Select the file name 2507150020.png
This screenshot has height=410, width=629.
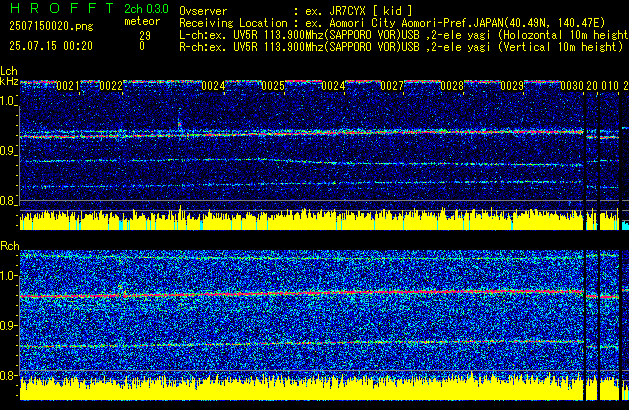click(51, 26)
